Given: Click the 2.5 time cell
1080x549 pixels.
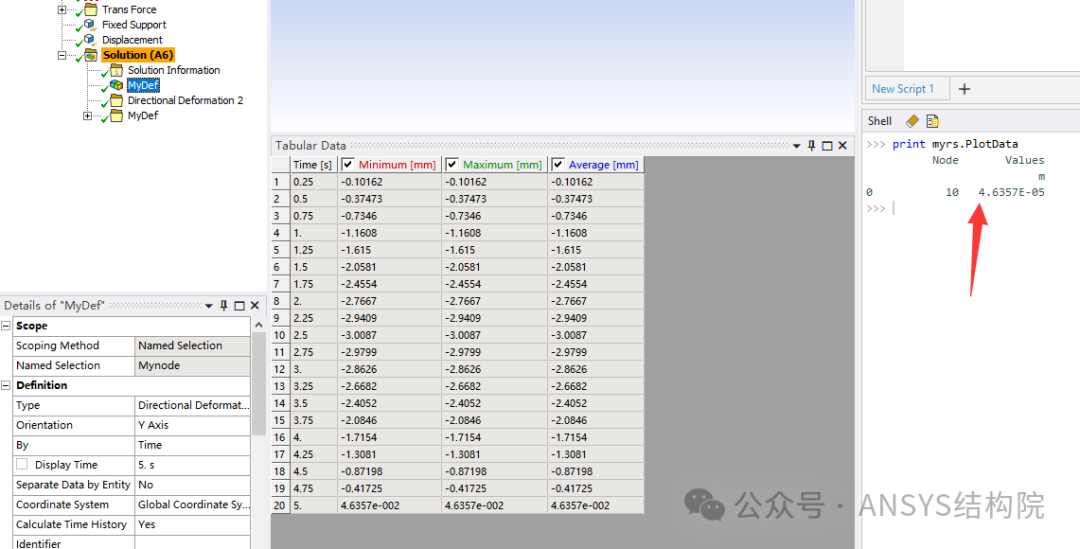Looking at the screenshot, I should point(314,335).
